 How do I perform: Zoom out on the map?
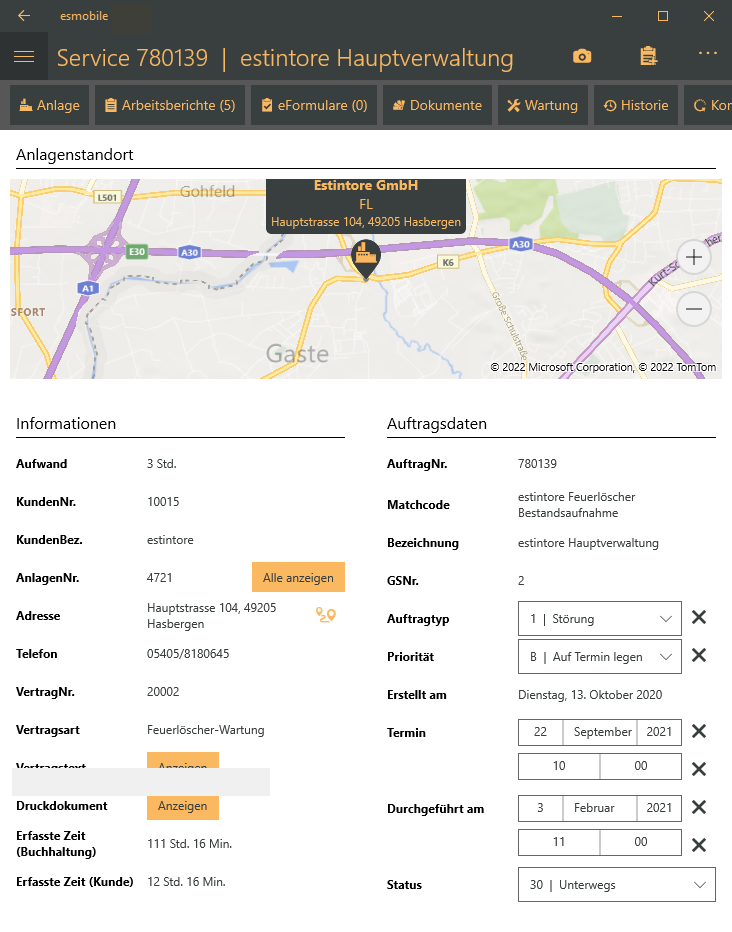[694, 310]
